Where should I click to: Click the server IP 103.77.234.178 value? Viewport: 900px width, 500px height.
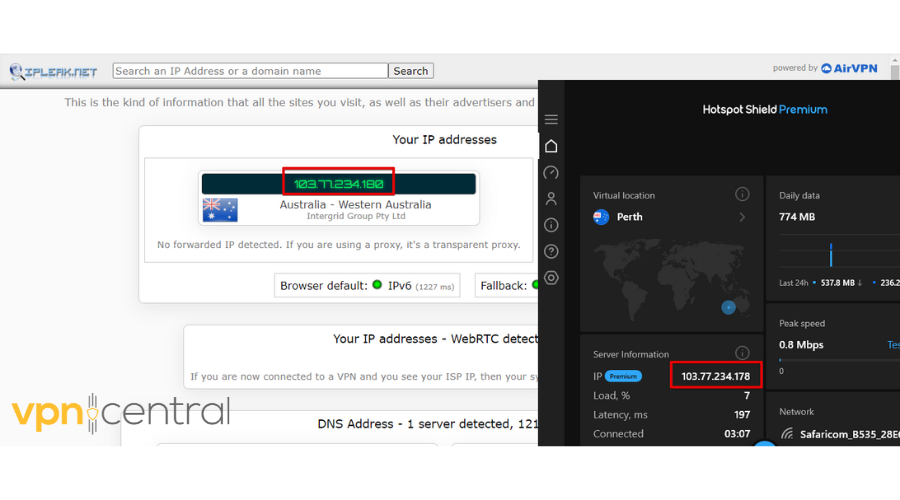[x=715, y=377]
